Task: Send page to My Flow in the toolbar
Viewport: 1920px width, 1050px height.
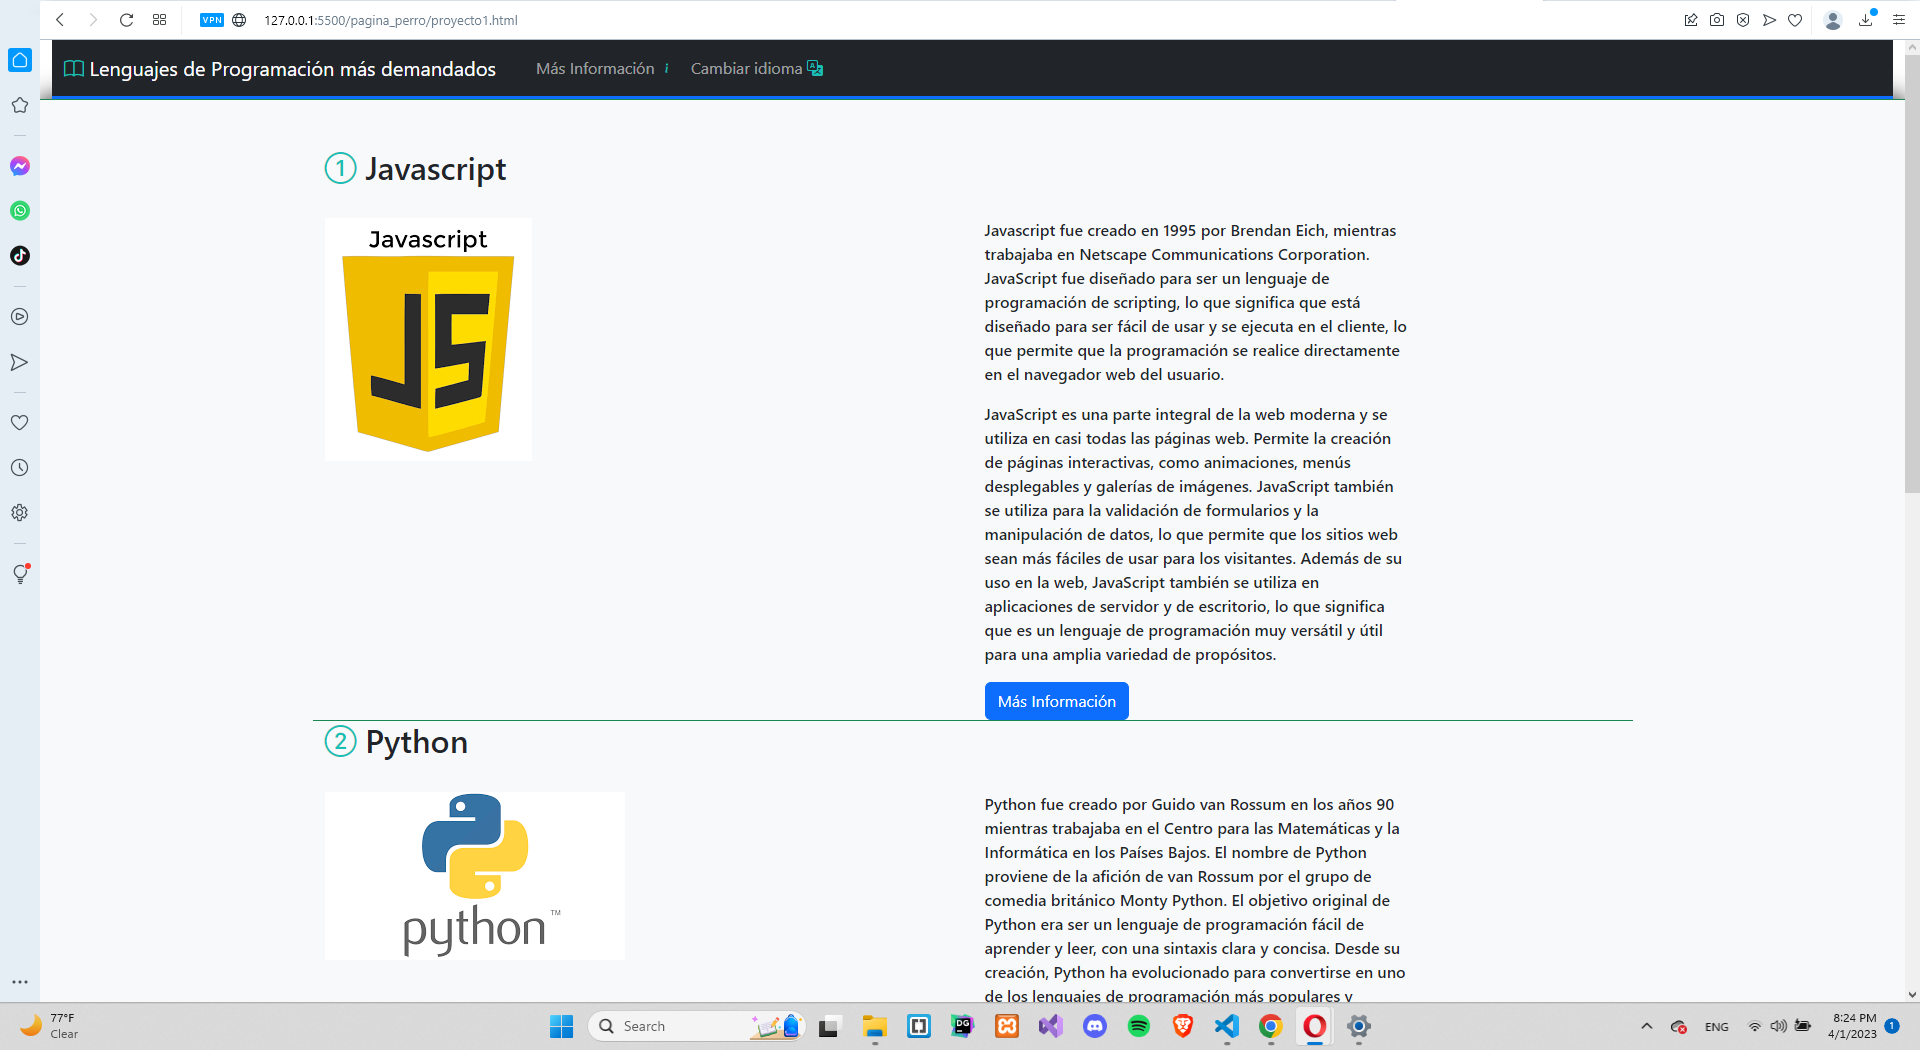Action: point(1769,20)
